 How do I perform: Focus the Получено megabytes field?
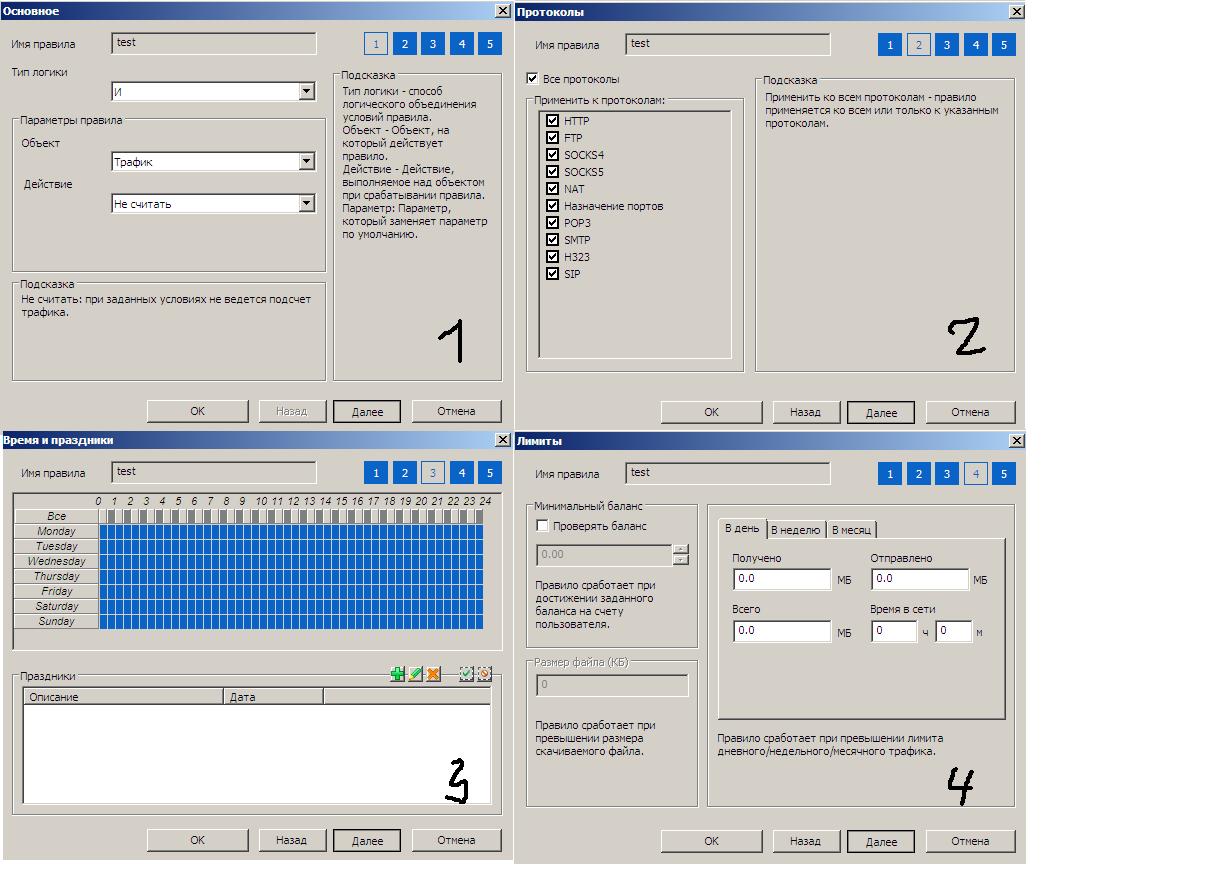click(782, 579)
